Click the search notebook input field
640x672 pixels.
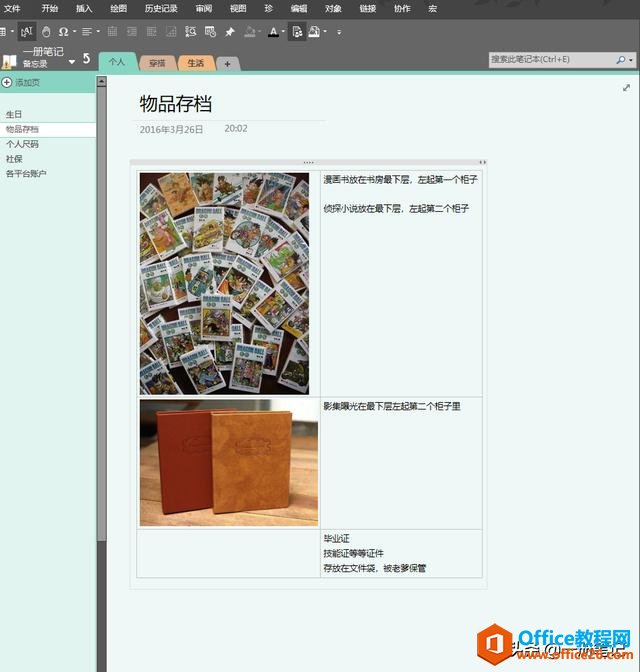[x=550, y=60]
